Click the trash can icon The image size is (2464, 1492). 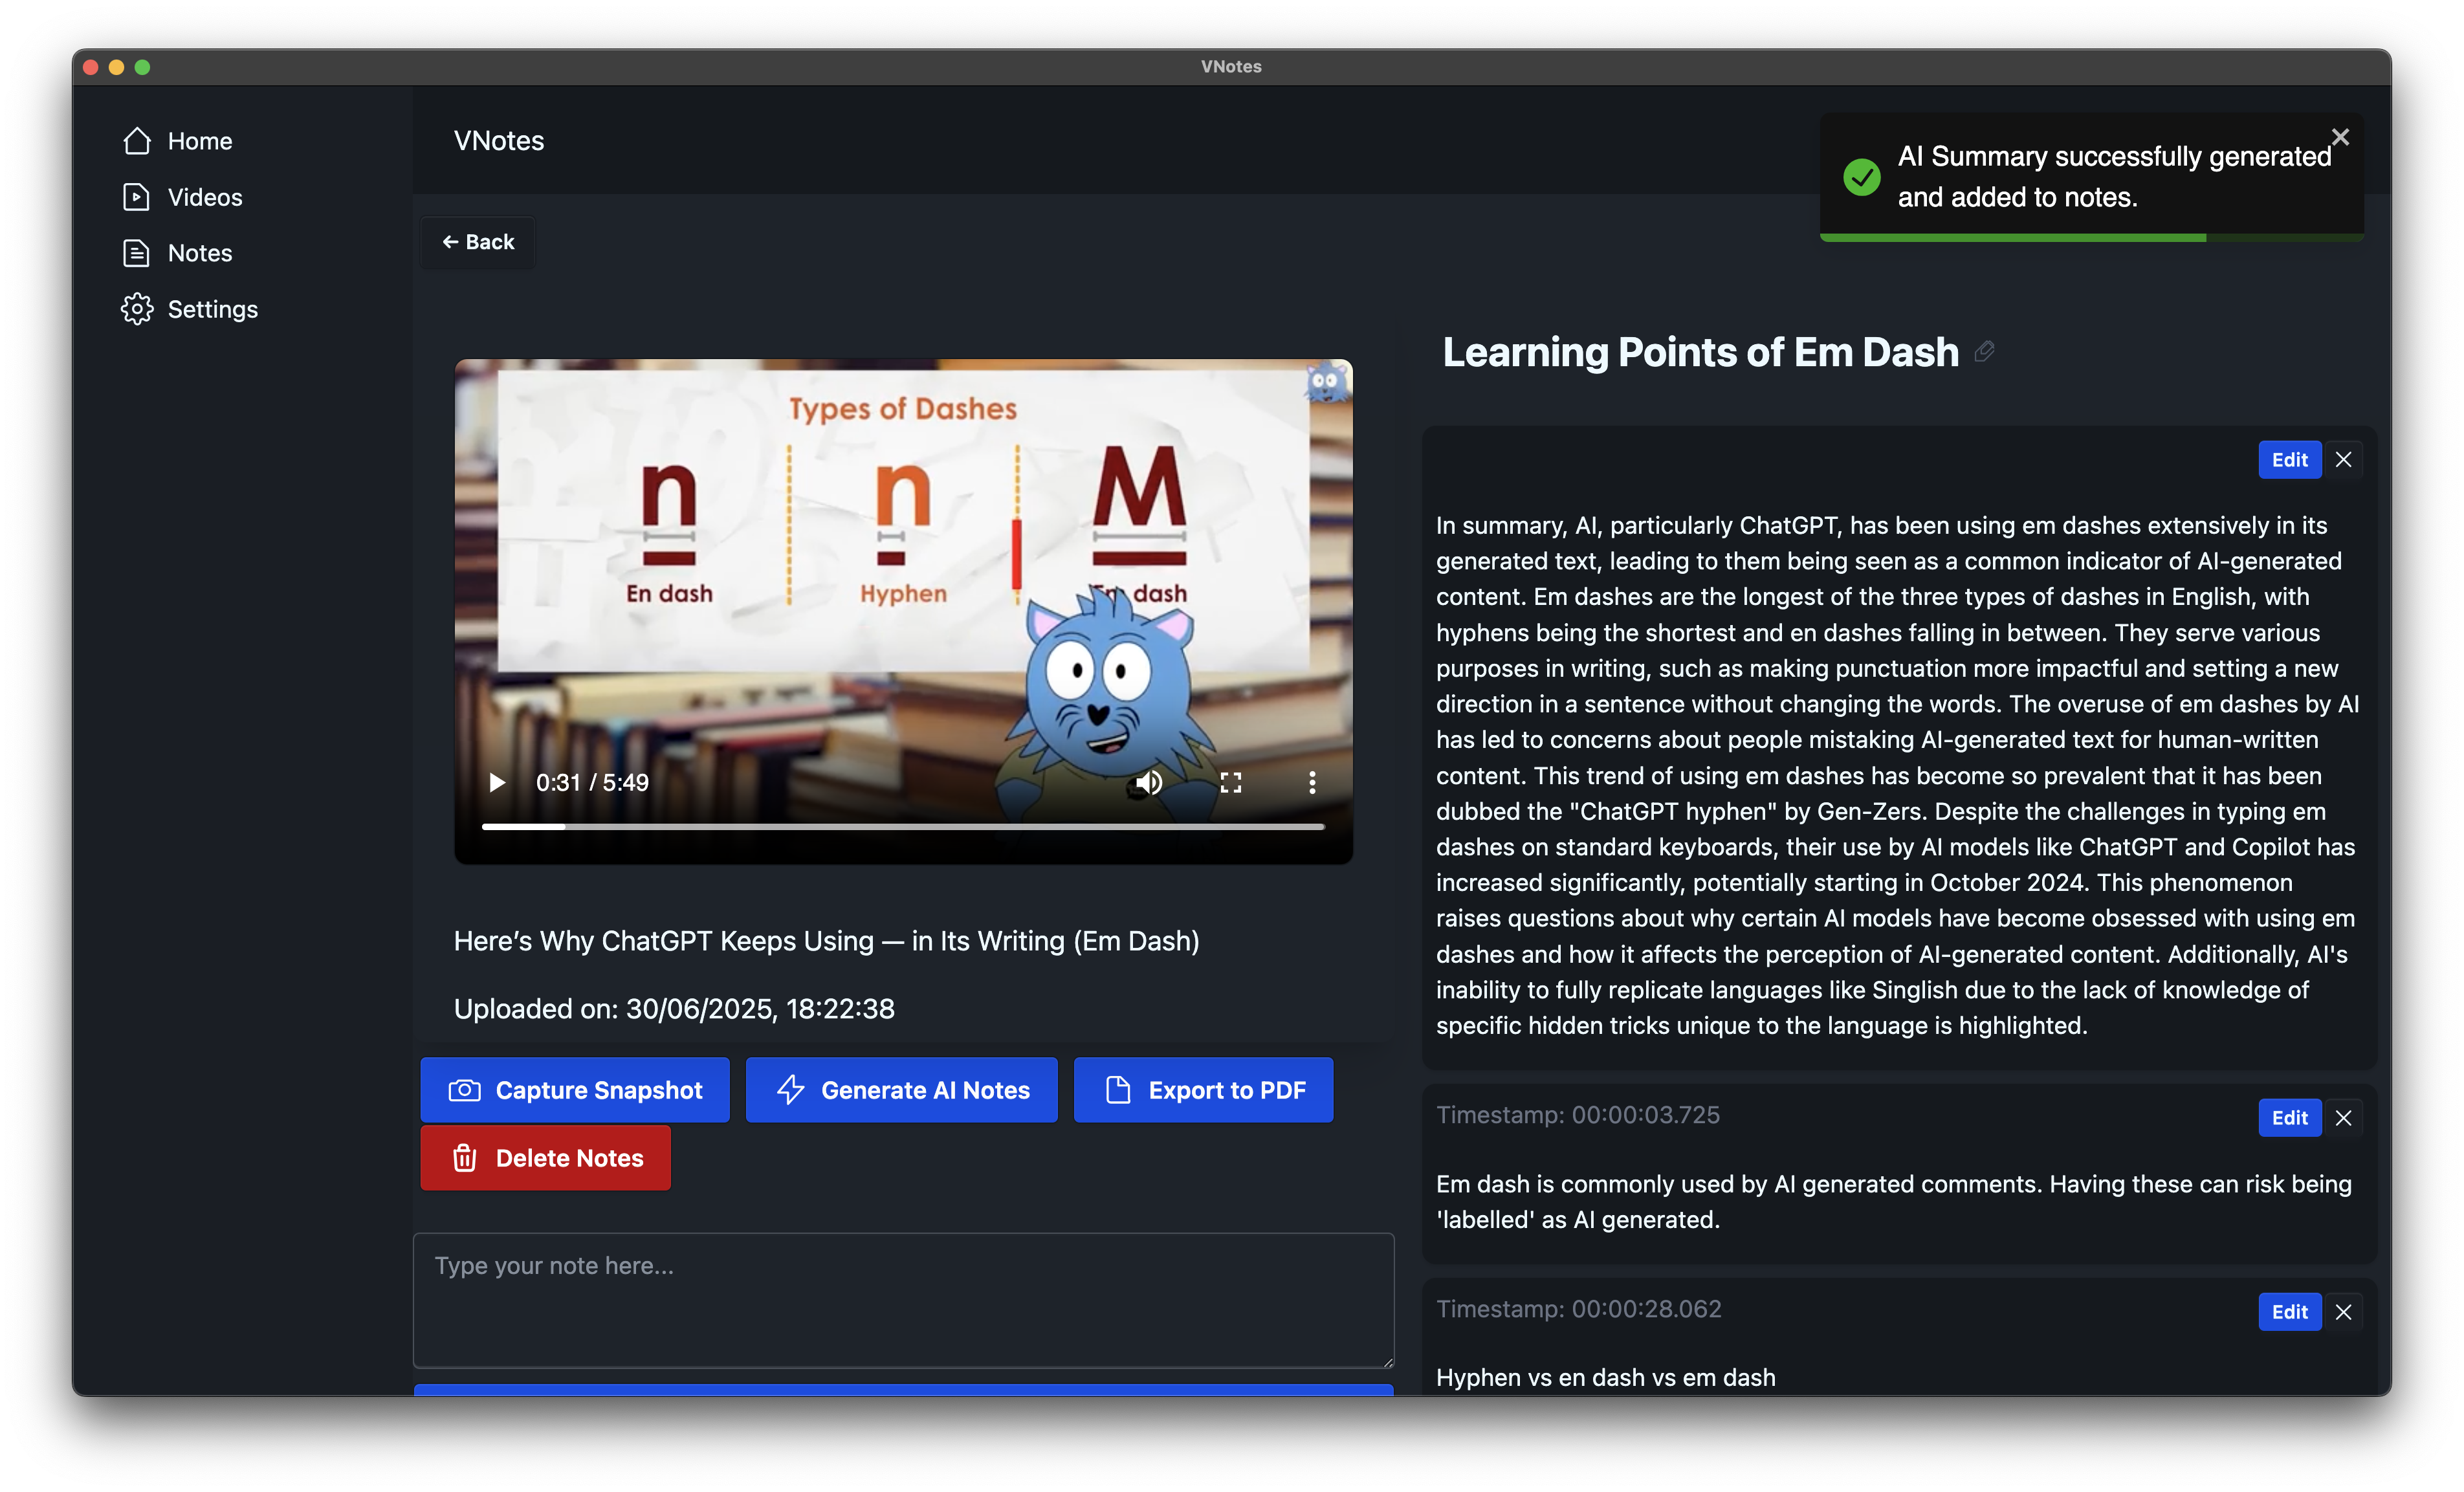[x=464, y=1158]
